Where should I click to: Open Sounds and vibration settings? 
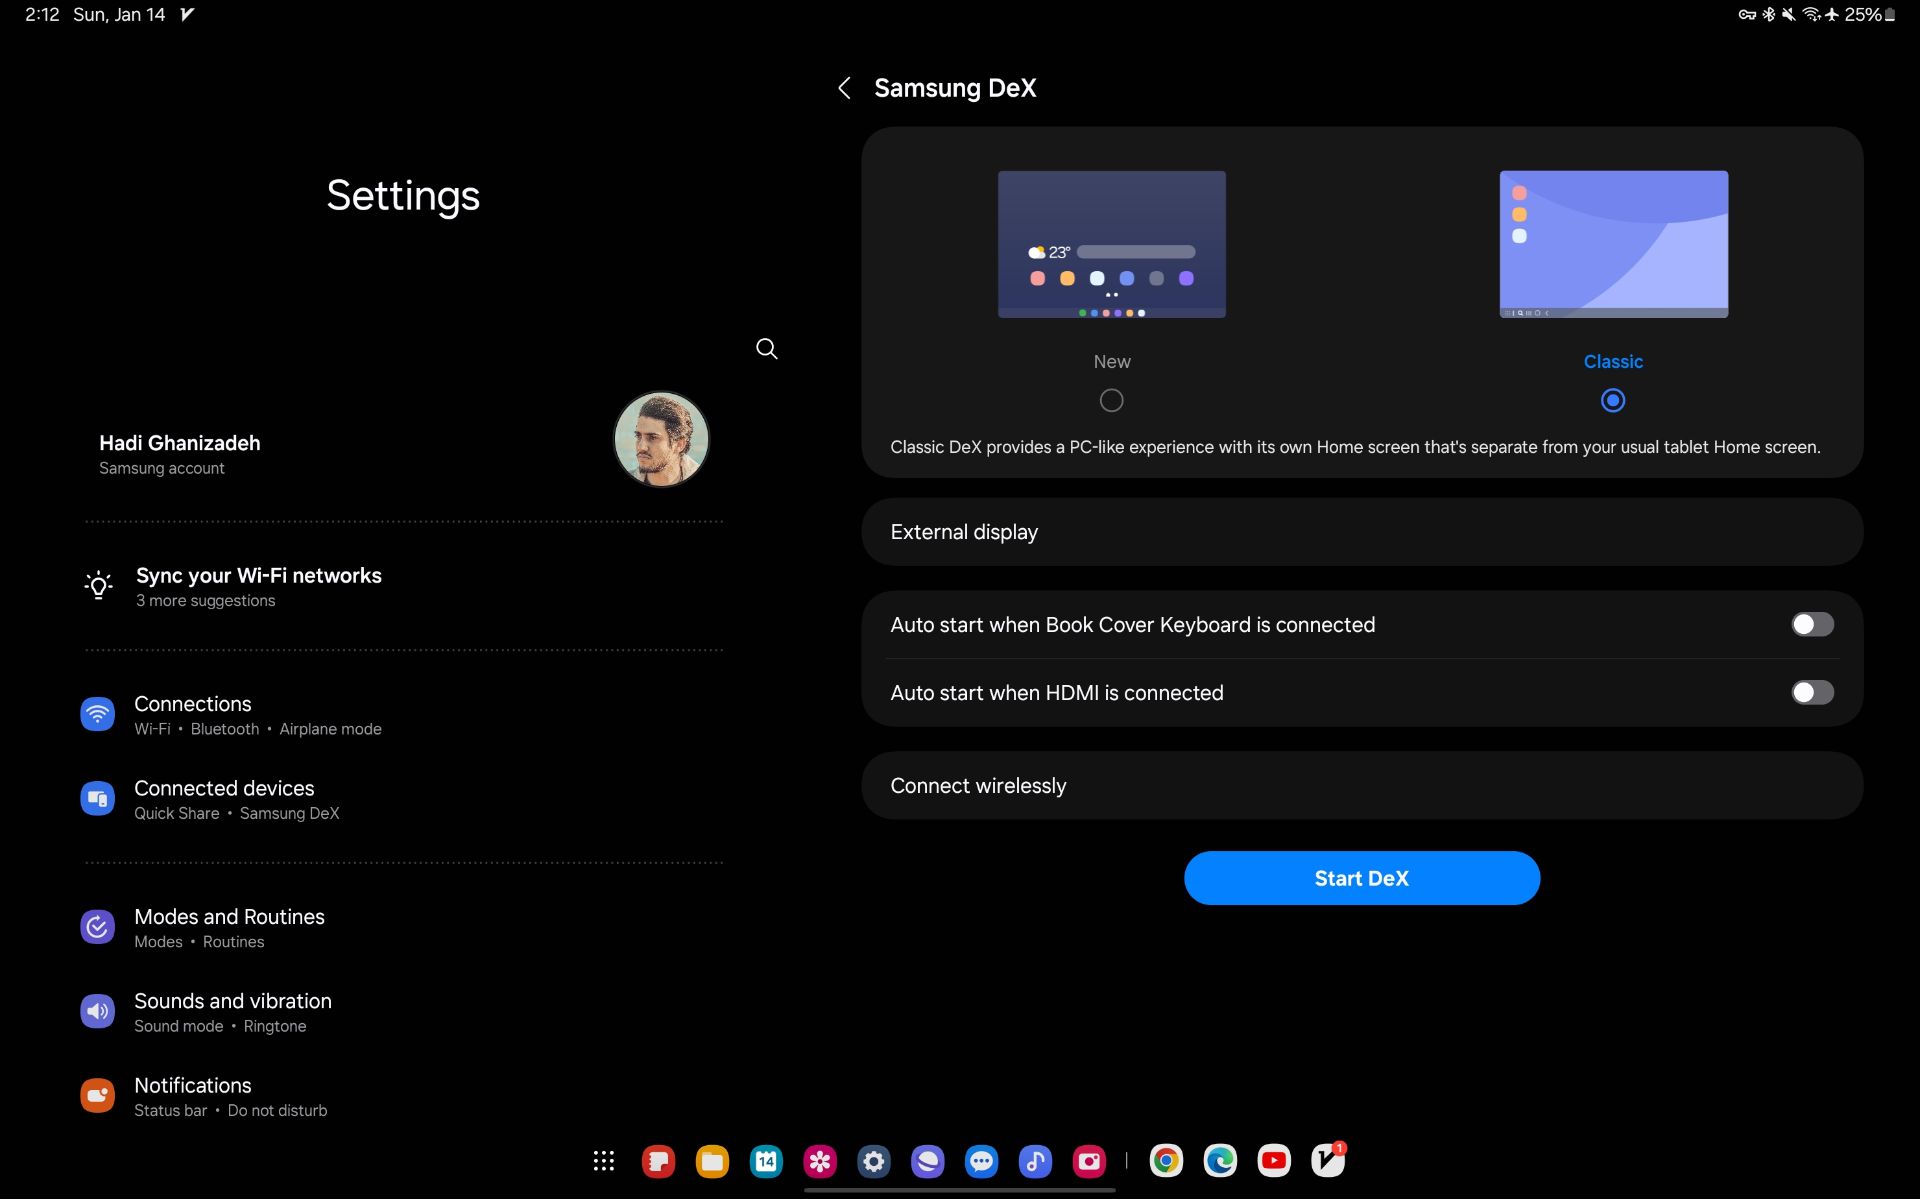coord(232,1011)
